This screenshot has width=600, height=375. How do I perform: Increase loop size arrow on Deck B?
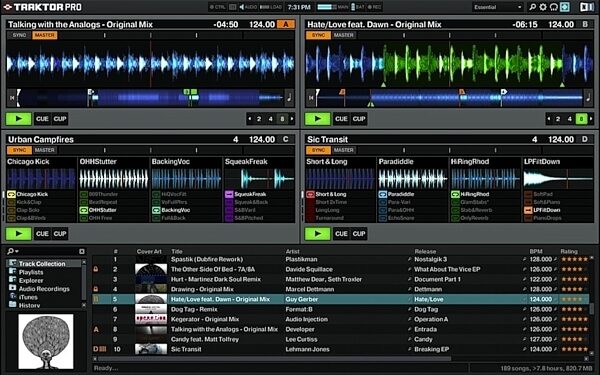[x=591, y=119]
